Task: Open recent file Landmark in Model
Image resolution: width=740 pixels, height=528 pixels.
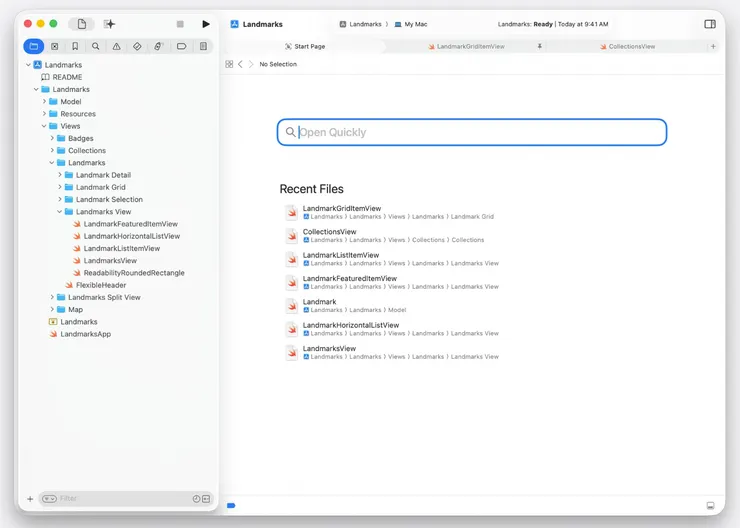Action: [346, 306]
